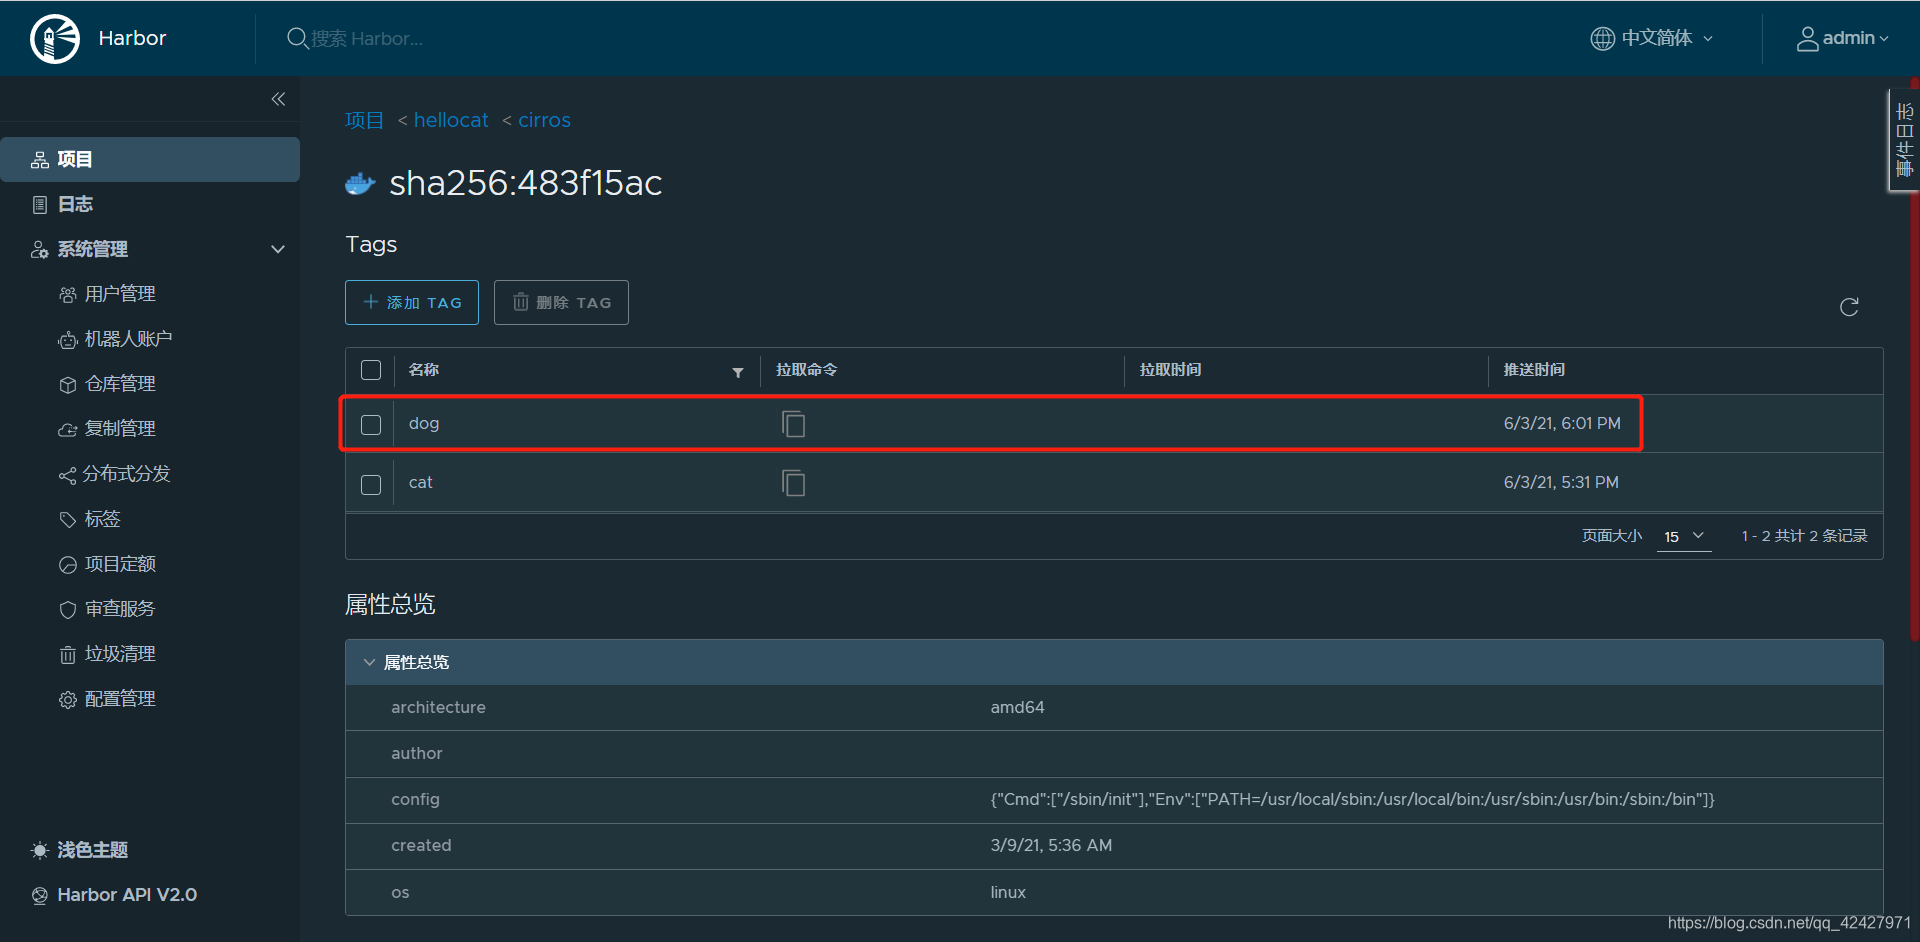Open the side panel tab on the right edge

[x=1902, y=140]
